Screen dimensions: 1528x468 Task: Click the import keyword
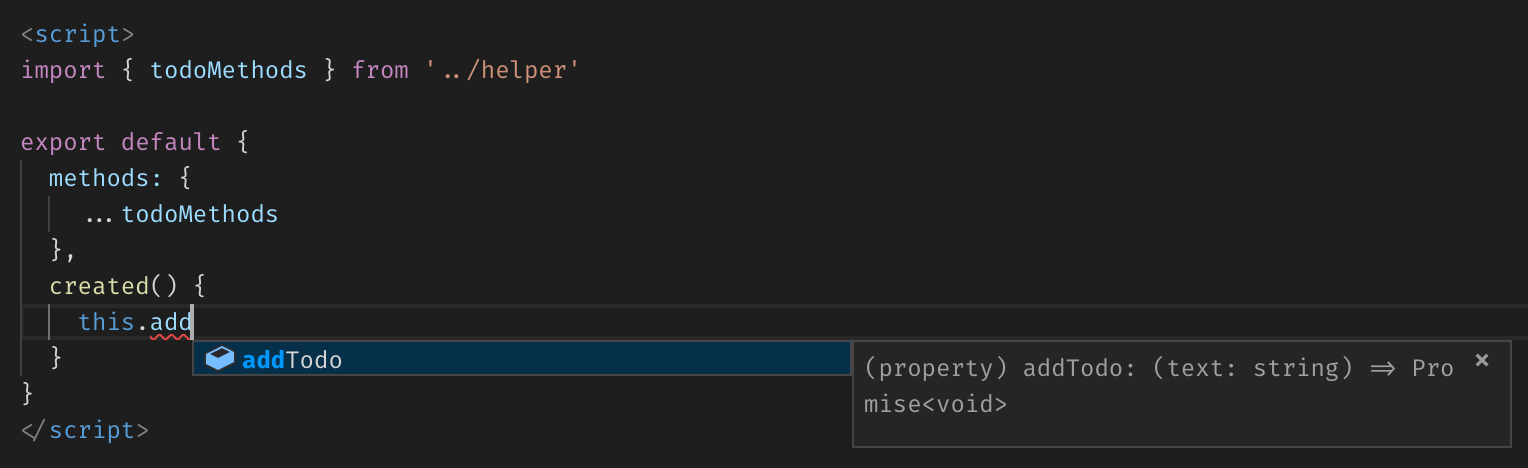click(63, 70)
